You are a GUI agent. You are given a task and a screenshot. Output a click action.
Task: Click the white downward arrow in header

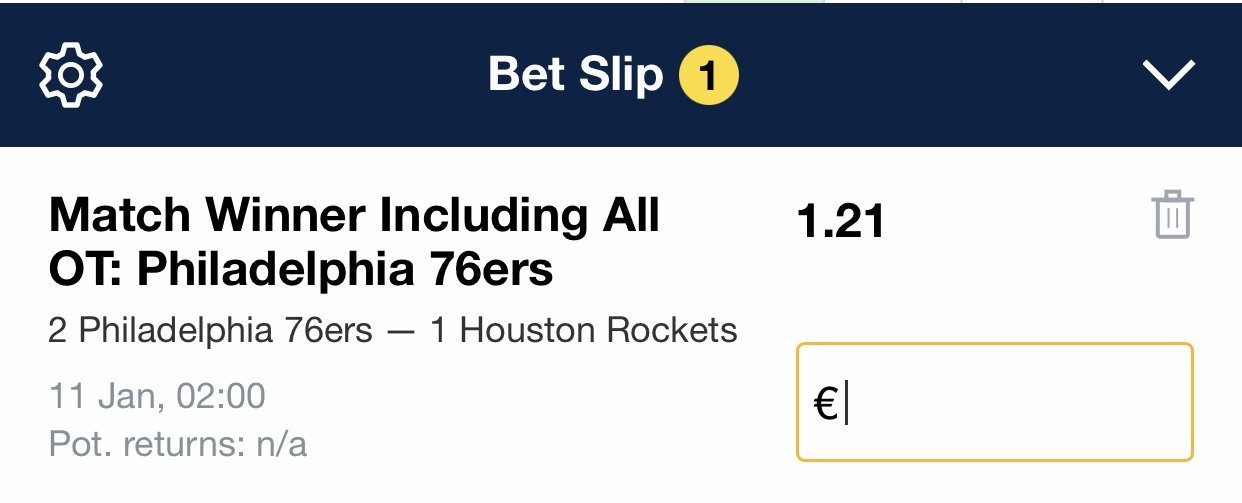(x=1169, y=75)
